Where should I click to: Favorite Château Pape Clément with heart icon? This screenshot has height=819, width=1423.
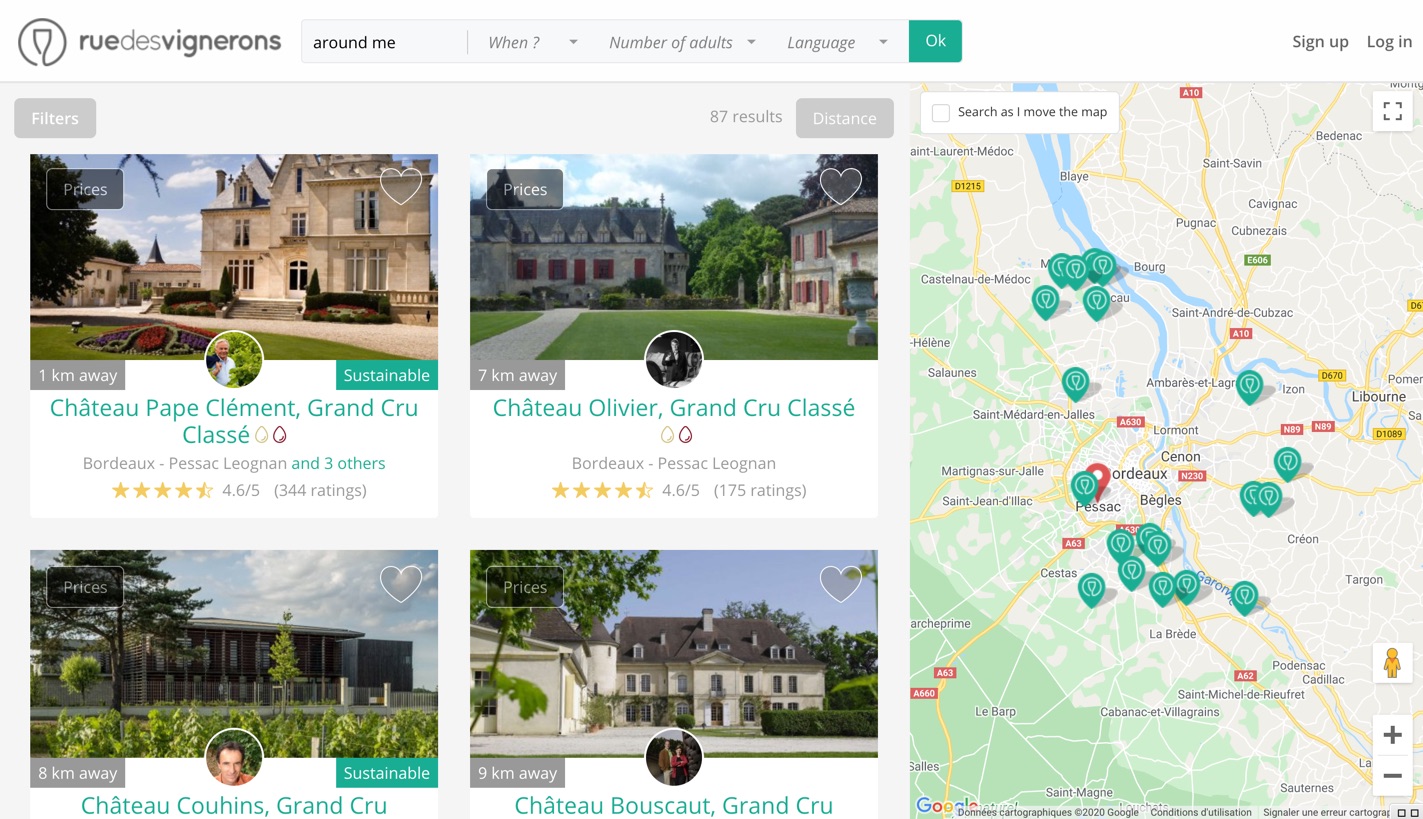[x=401, y=187]
